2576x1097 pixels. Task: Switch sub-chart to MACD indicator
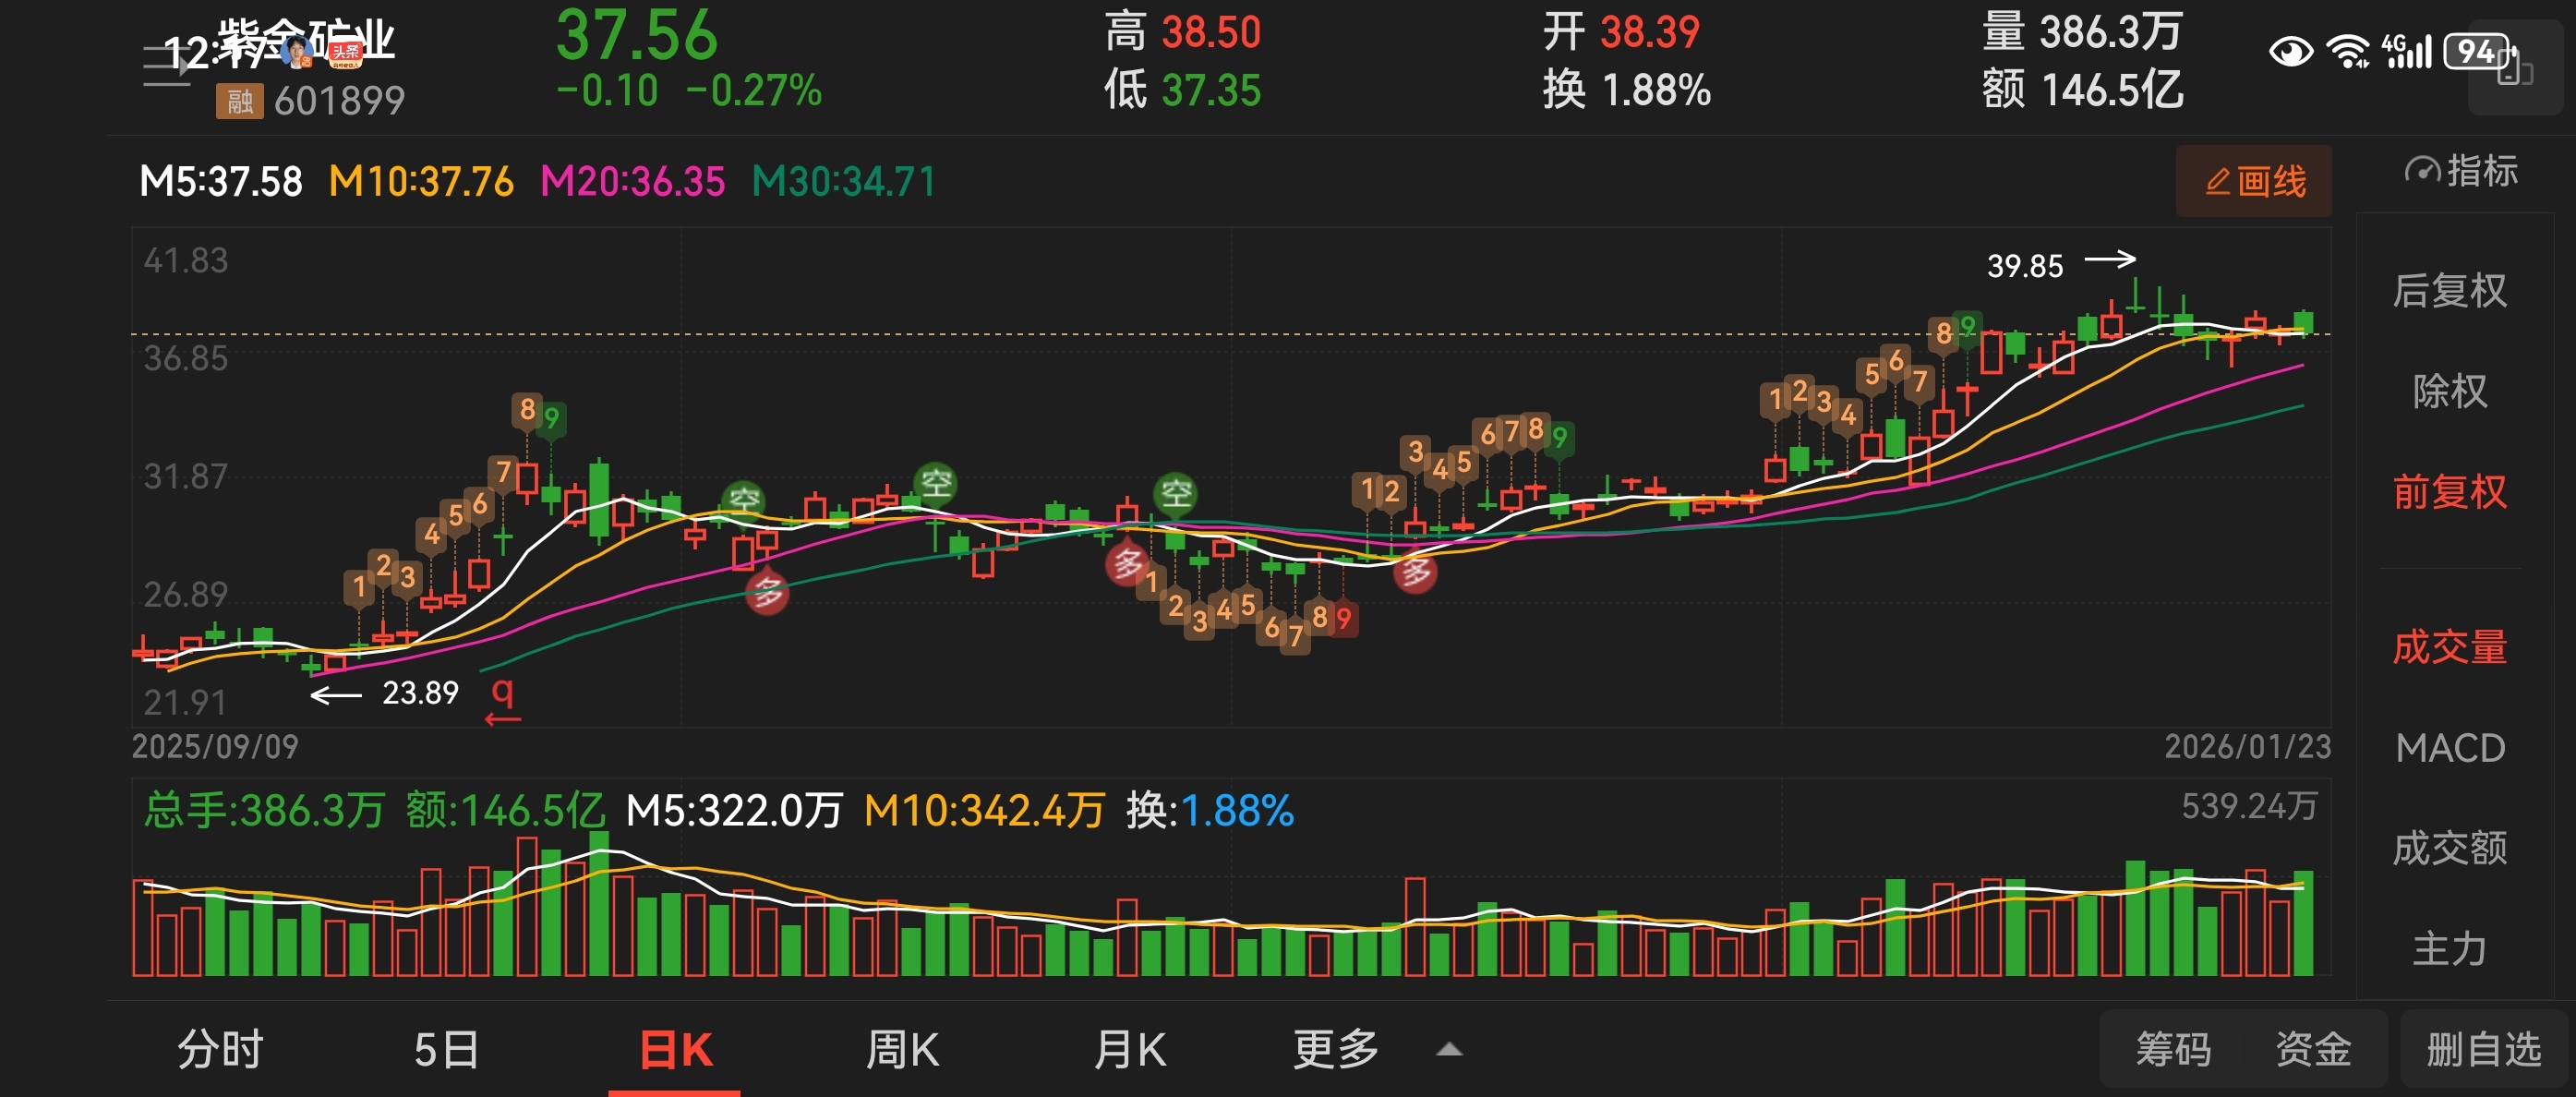[x=2449, y=748]
